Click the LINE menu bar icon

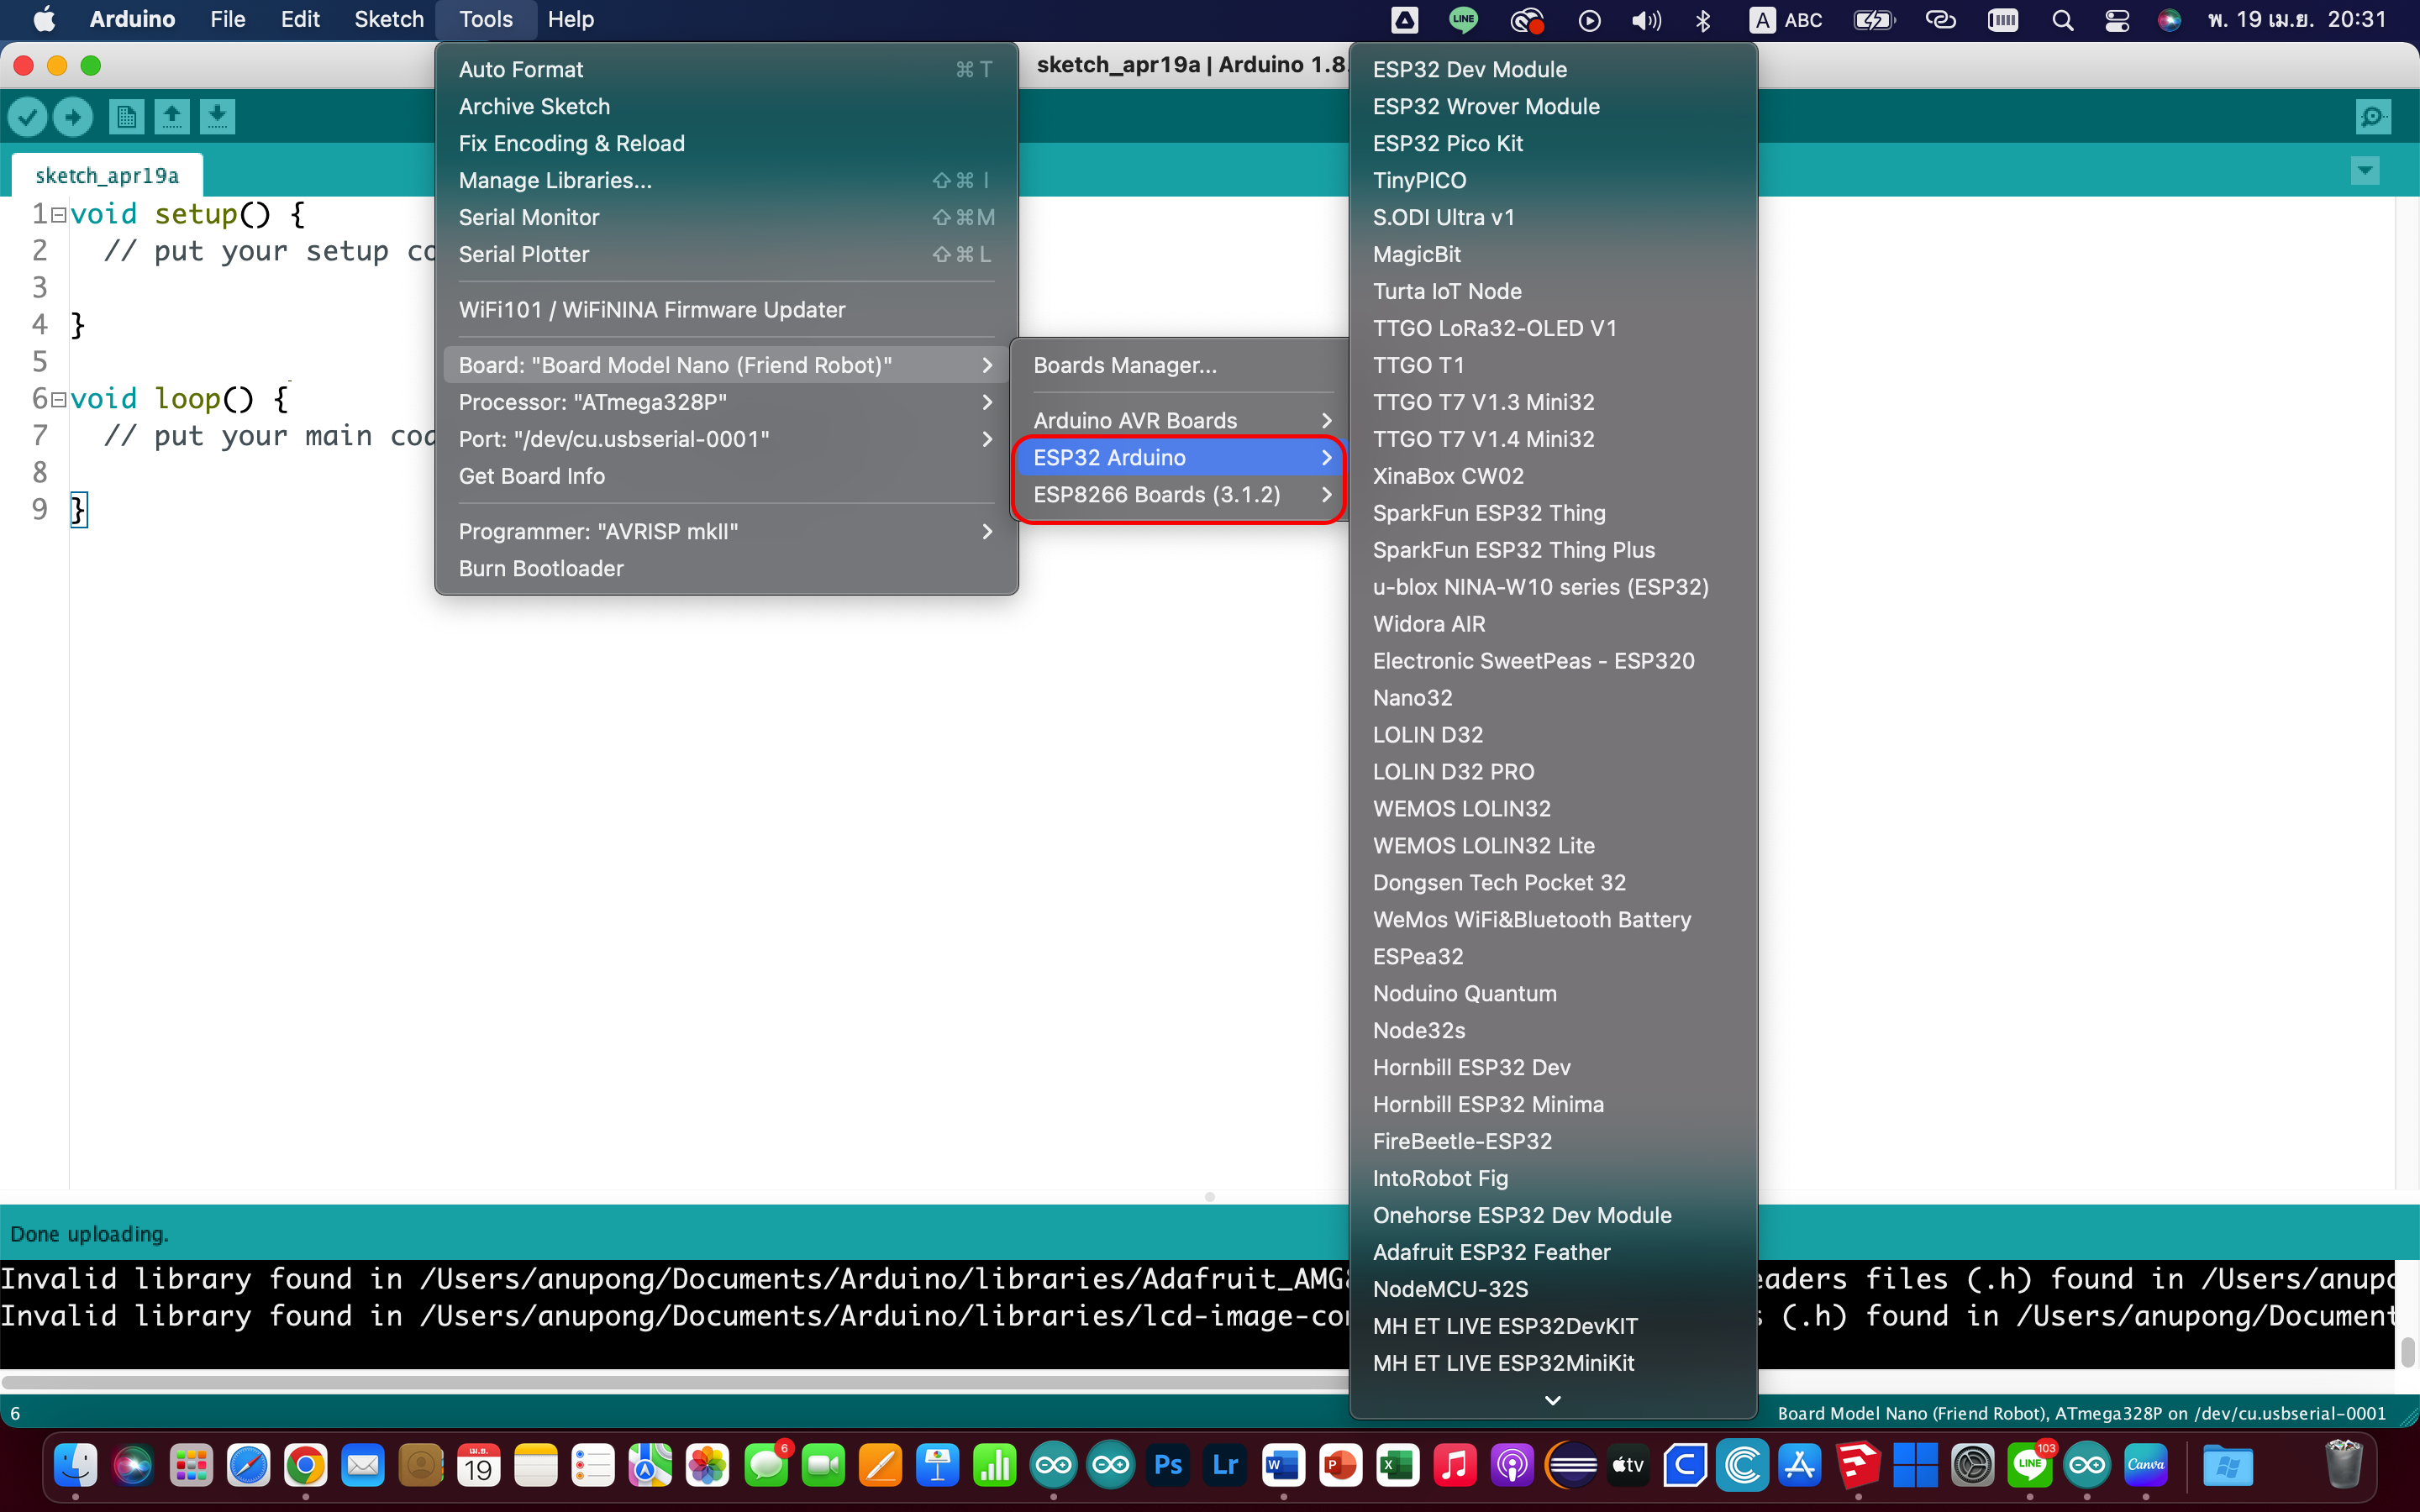[1463, 19]
